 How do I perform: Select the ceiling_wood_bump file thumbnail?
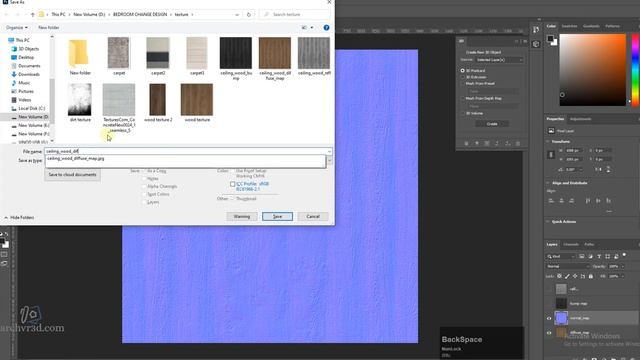coord(236,58)
